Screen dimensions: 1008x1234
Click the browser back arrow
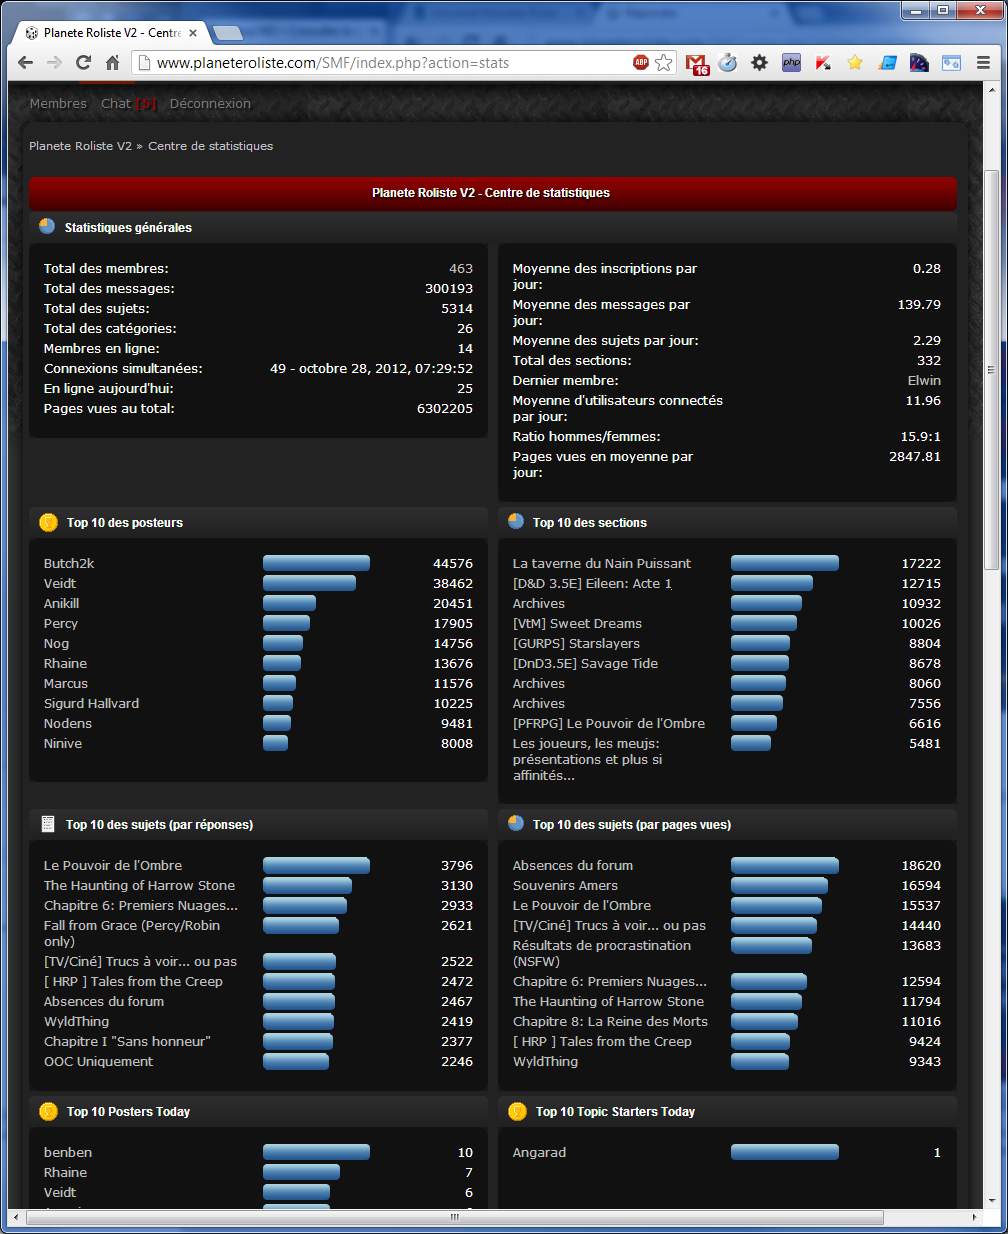click(x=26, y=63)
